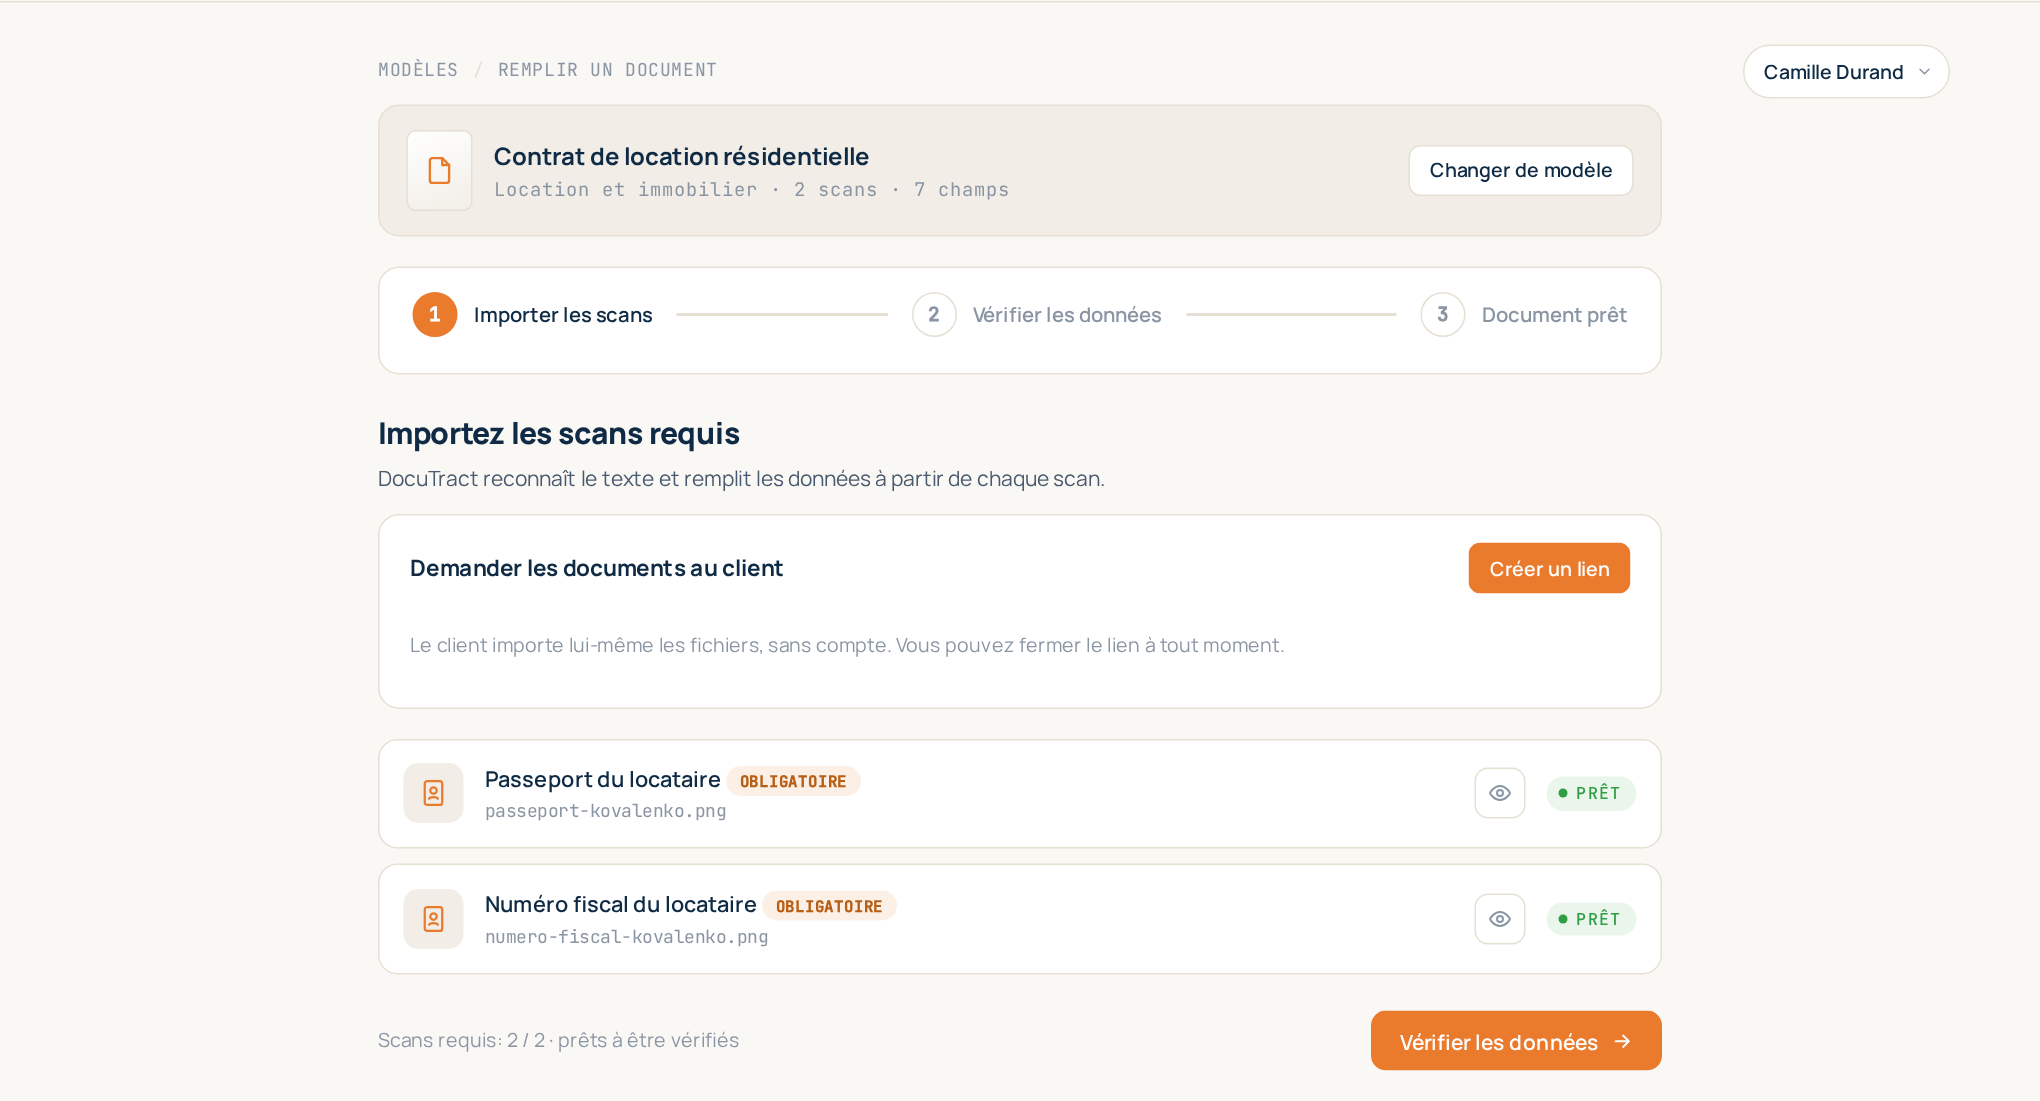Click the file name numero-fiscal-kovalenko.png
Image resolution: width=2040 pixels, height=1101 pixels.
[627, 937]
